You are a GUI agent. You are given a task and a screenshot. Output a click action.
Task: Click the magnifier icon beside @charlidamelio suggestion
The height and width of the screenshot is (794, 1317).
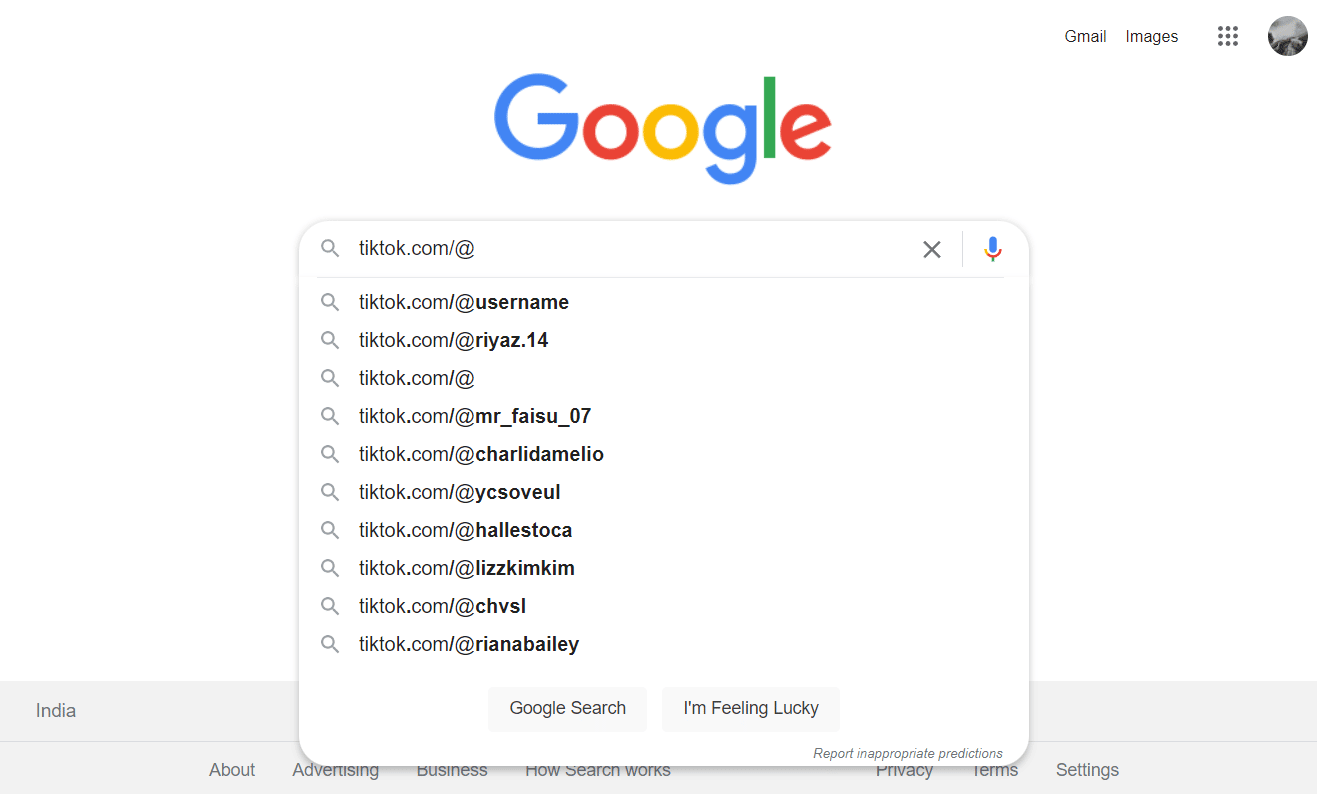coord(330,454)
